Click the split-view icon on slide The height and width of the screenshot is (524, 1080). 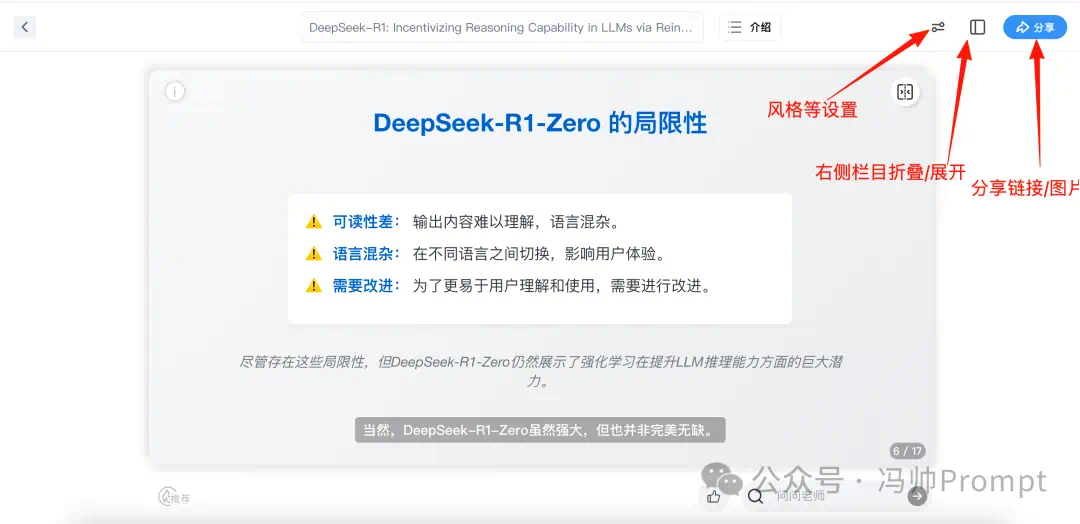[905, 92]
